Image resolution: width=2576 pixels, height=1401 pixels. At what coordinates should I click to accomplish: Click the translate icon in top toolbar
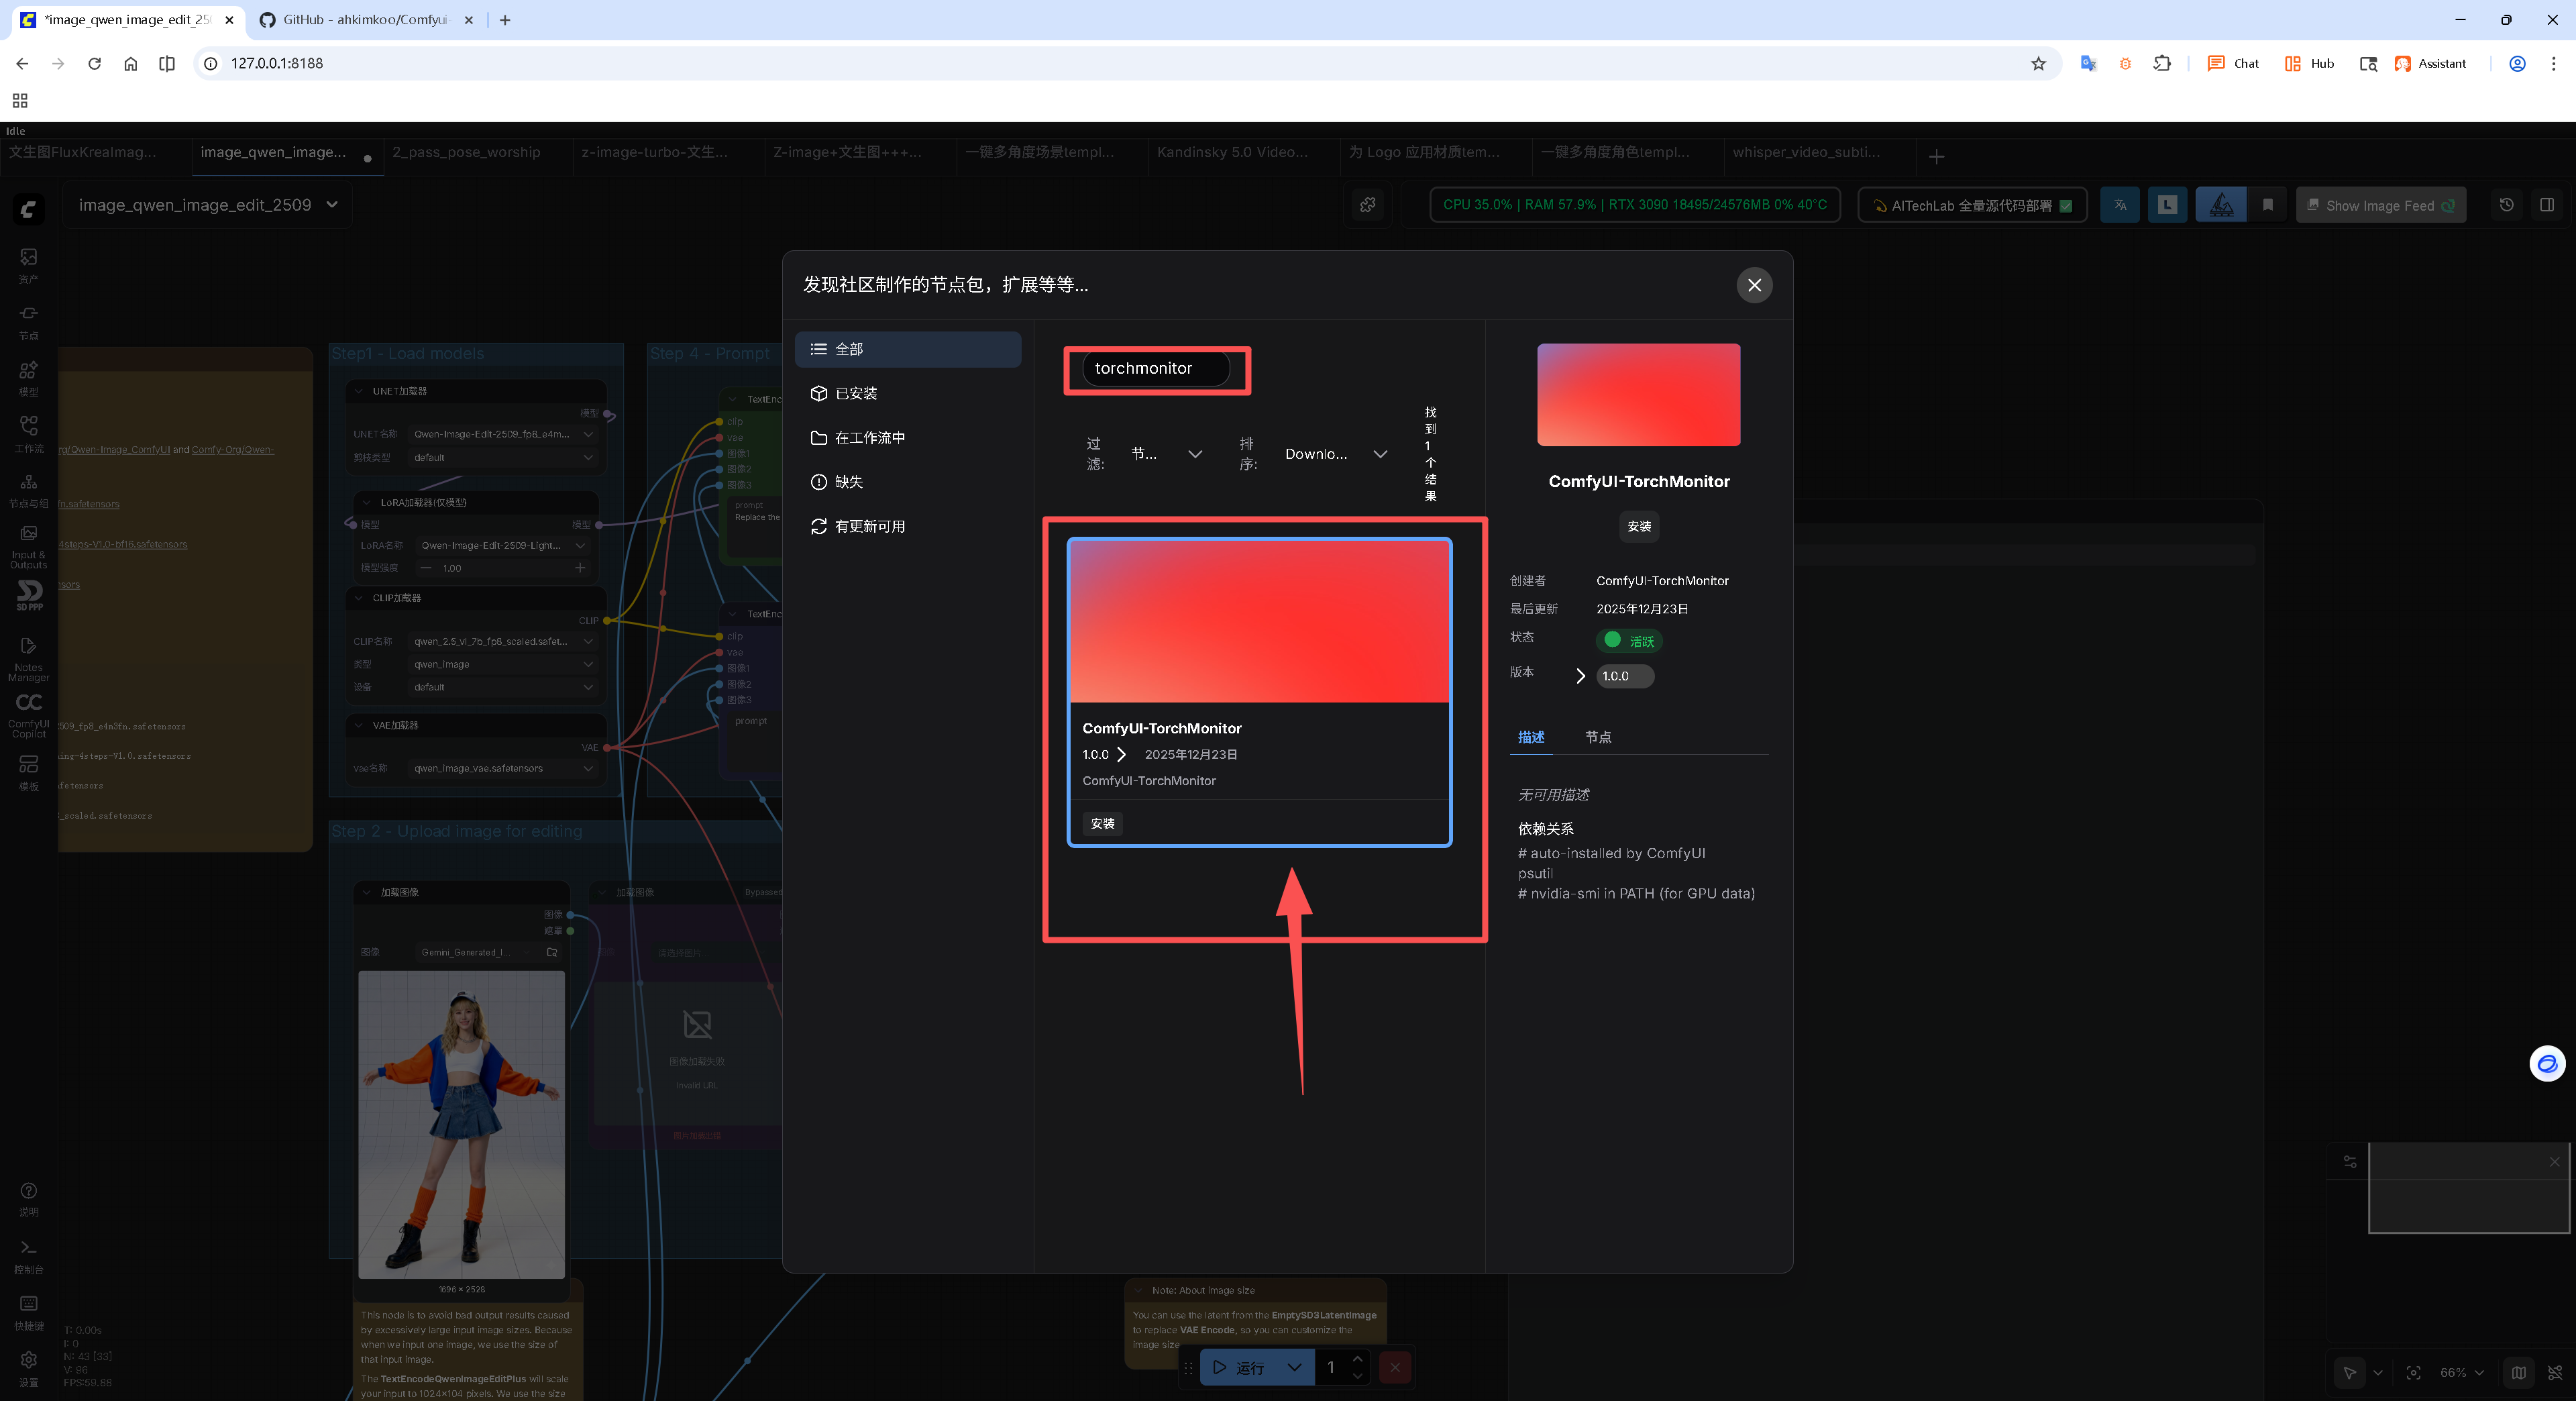click(x=2119, y=205)
